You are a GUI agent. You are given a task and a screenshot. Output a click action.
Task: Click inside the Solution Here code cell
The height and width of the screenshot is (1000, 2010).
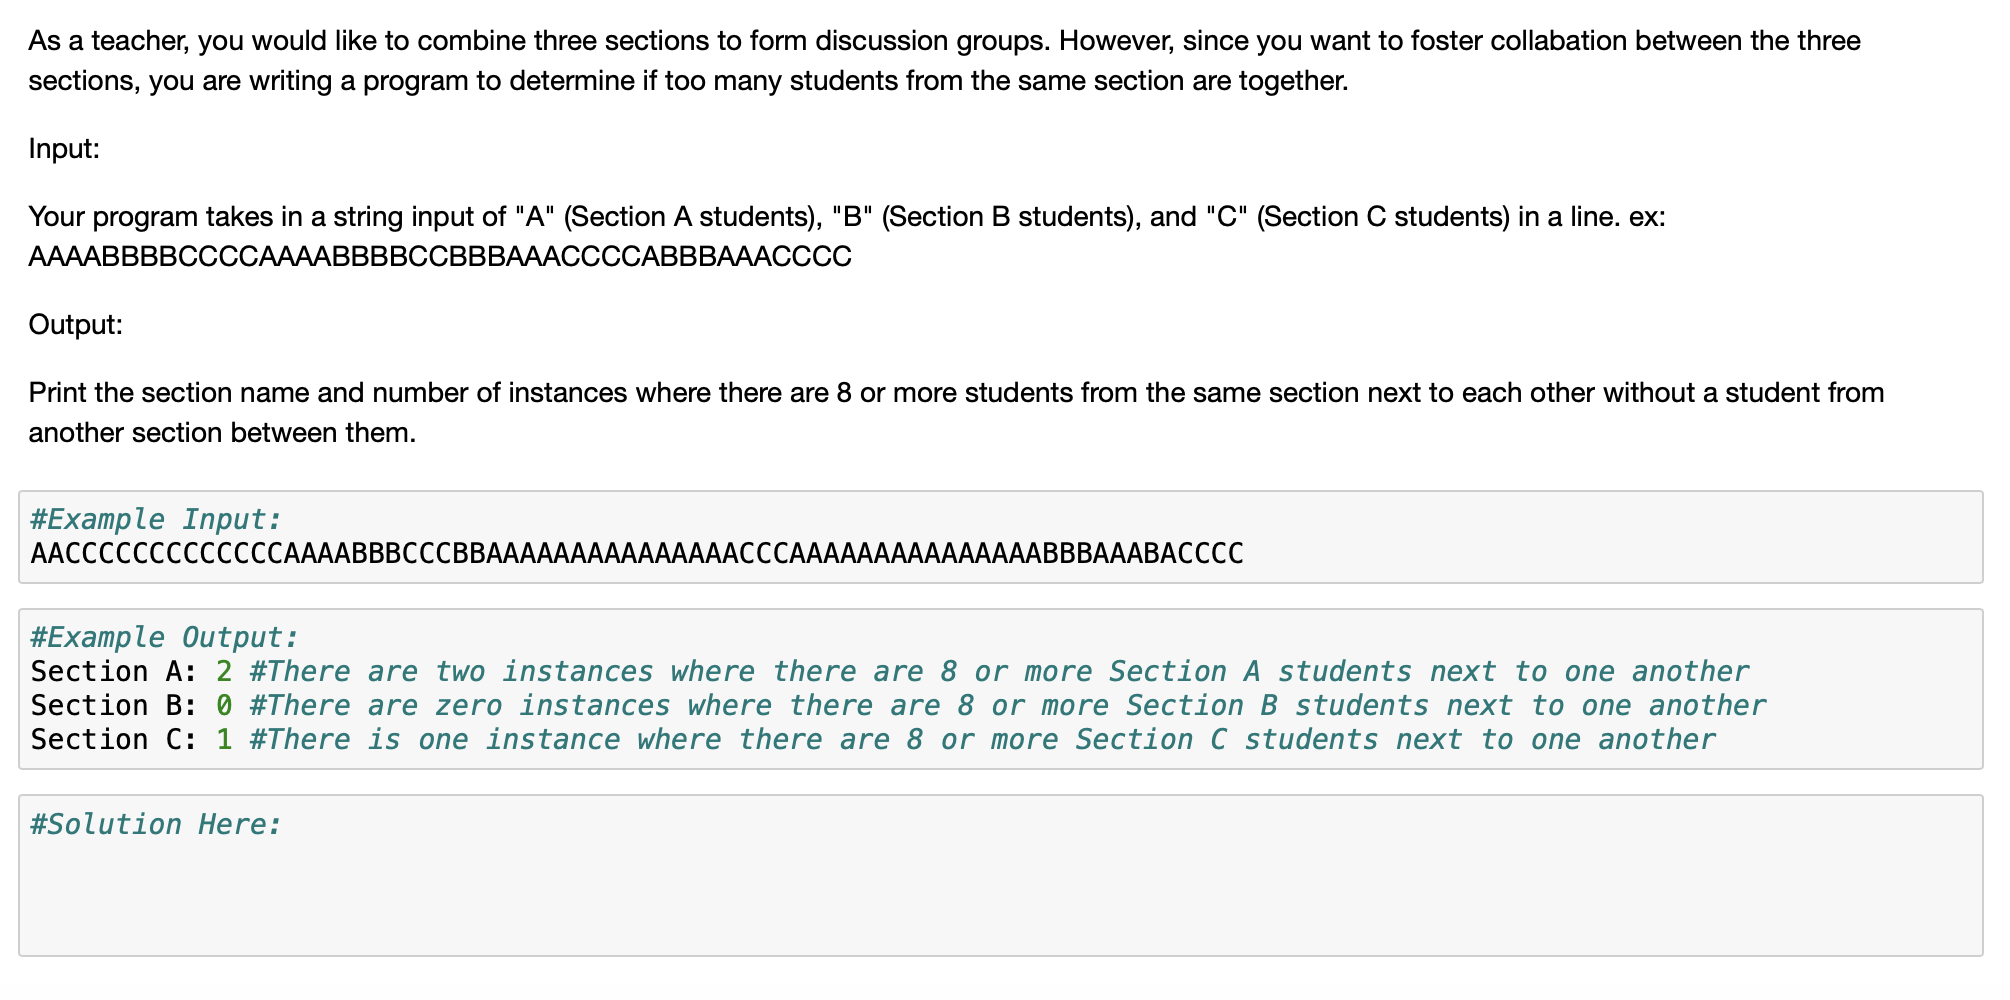coord(1000,875)
